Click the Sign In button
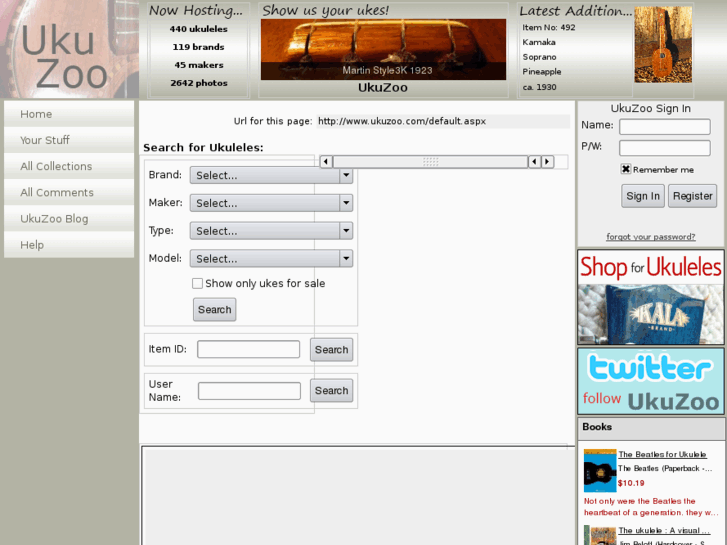The image size is (727, 545). pyautogui.click(x=643, y=196)
